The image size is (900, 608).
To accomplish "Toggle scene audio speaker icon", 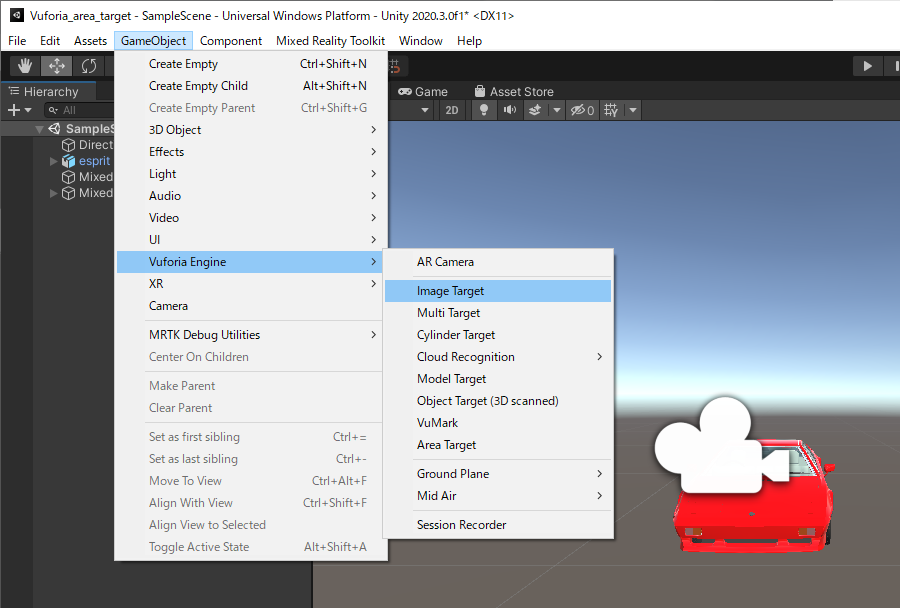I will [510, 110].
